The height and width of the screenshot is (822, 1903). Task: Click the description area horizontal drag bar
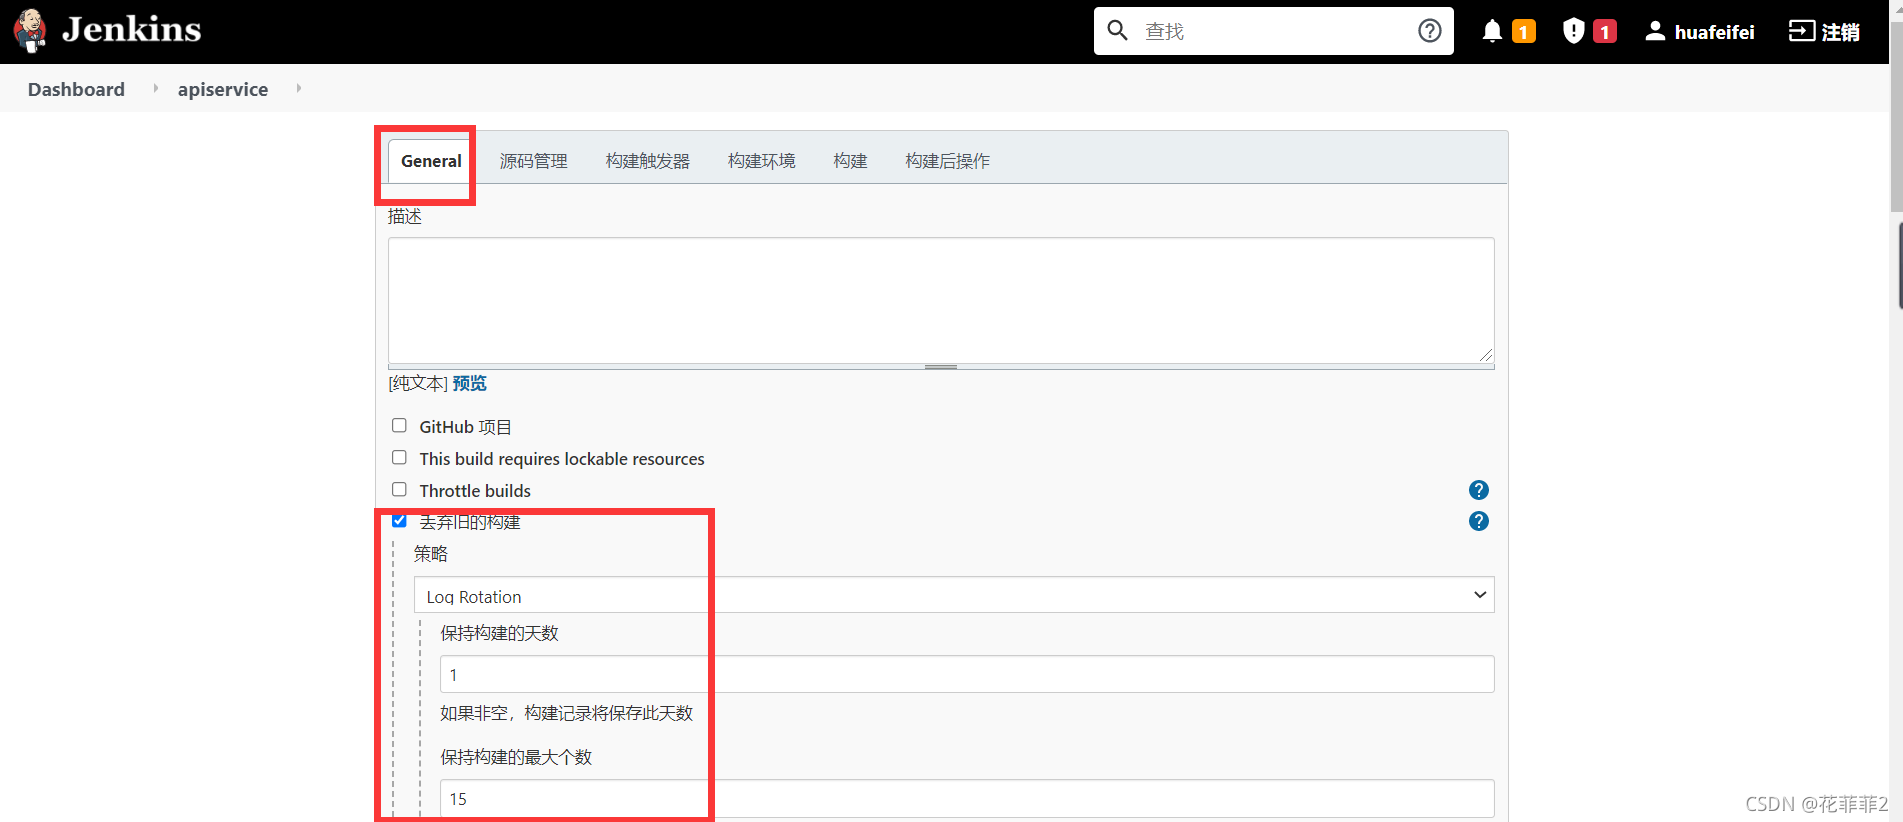941,367
